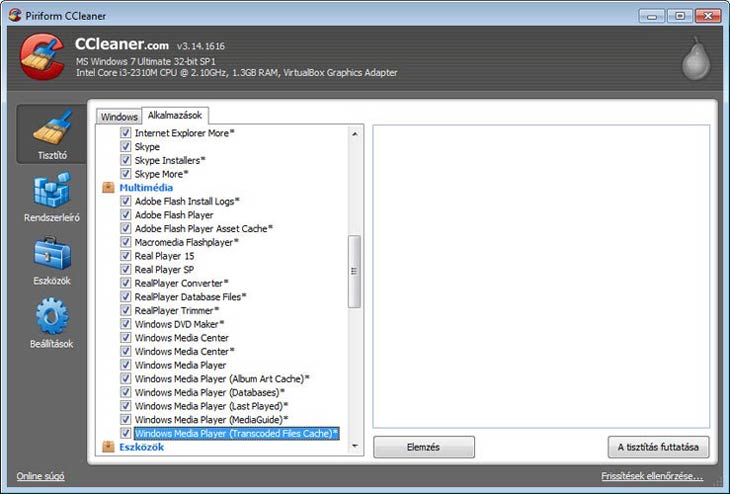730x494 pixels.
Task: Close the Piriform CCleaner window
Action: pos(708,16)
